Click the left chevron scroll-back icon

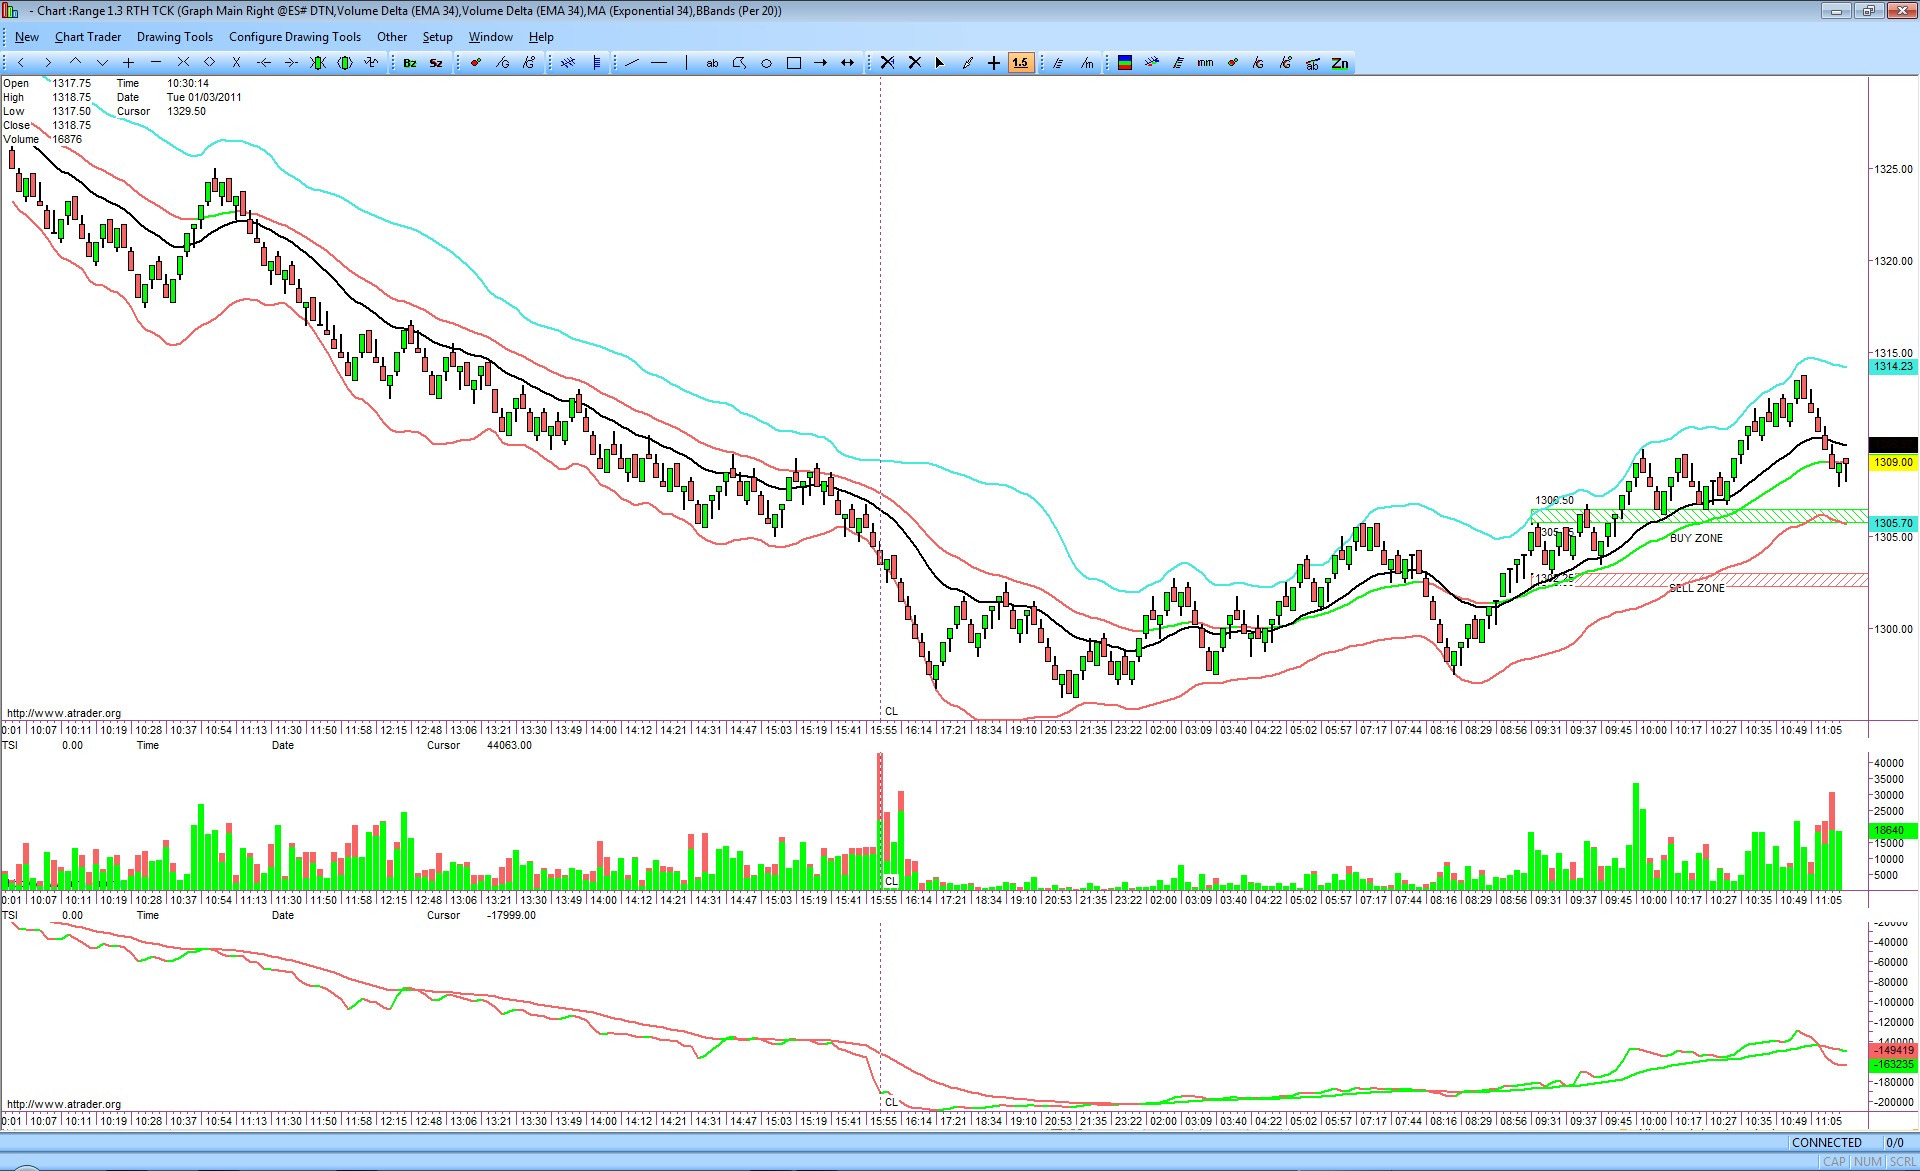(x=21, y=63)
